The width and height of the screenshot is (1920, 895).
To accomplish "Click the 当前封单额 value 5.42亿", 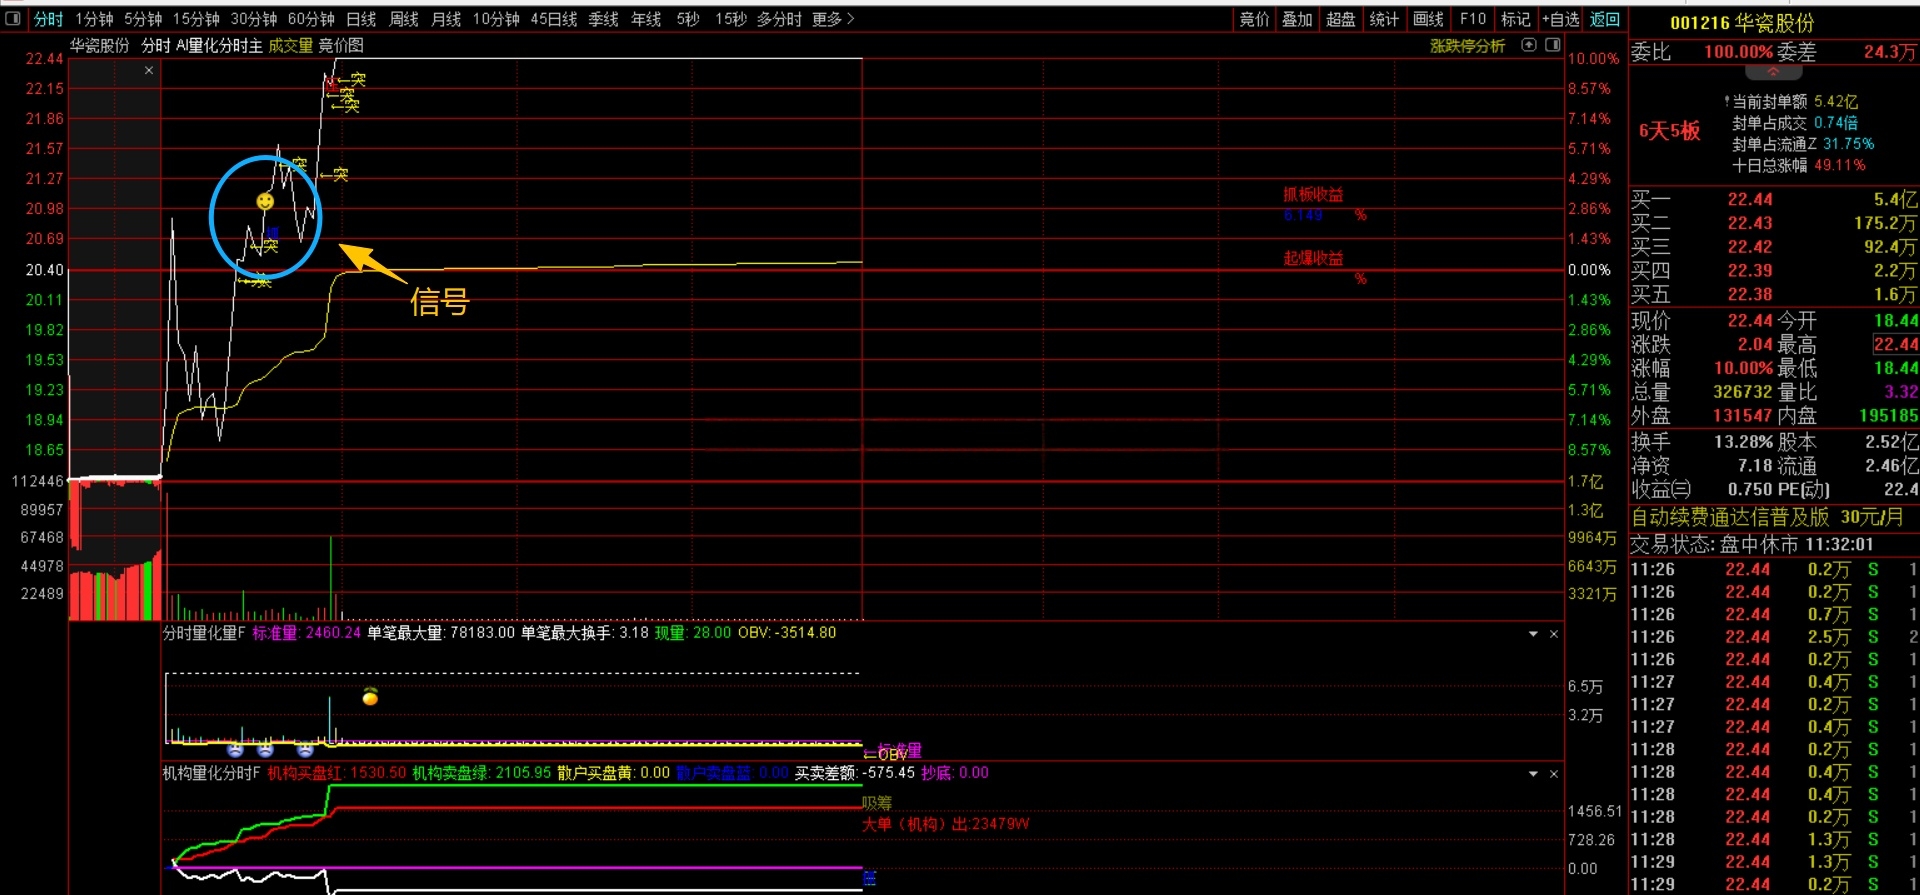I will [1836, 102].
